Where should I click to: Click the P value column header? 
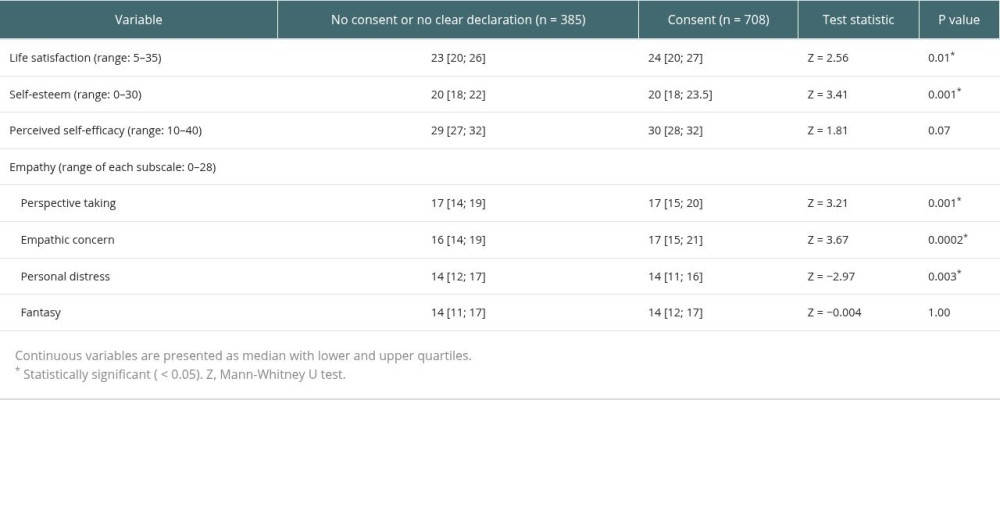click(x=959, y=20)
